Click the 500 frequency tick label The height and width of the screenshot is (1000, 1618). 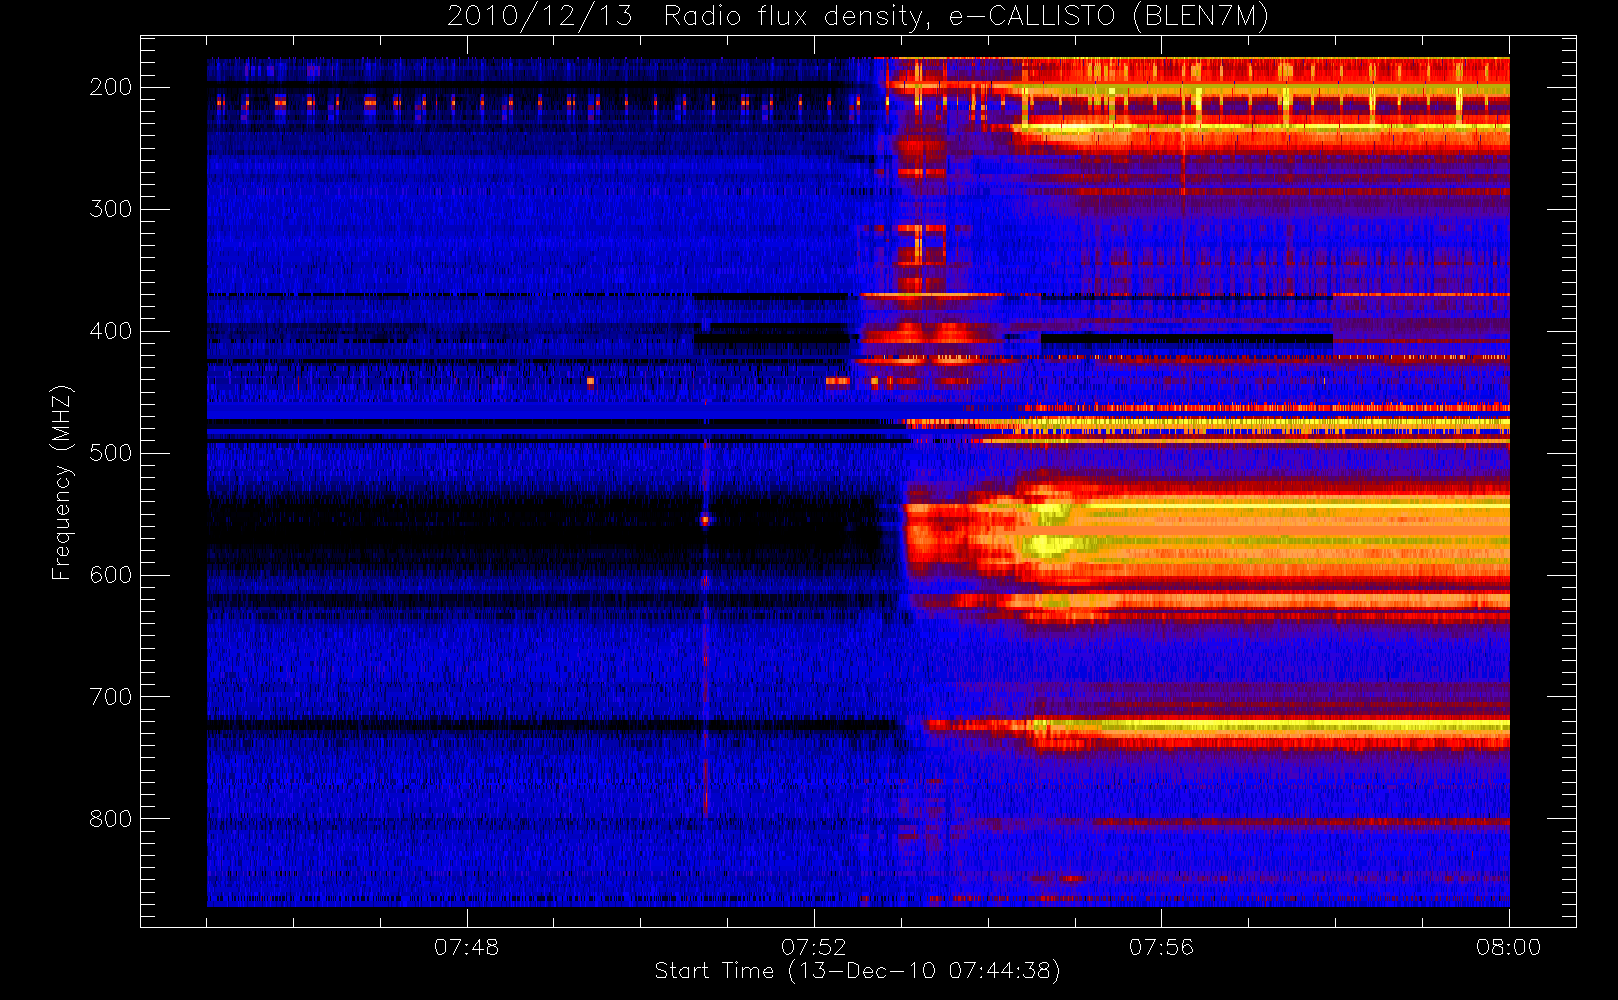point(110,454)
